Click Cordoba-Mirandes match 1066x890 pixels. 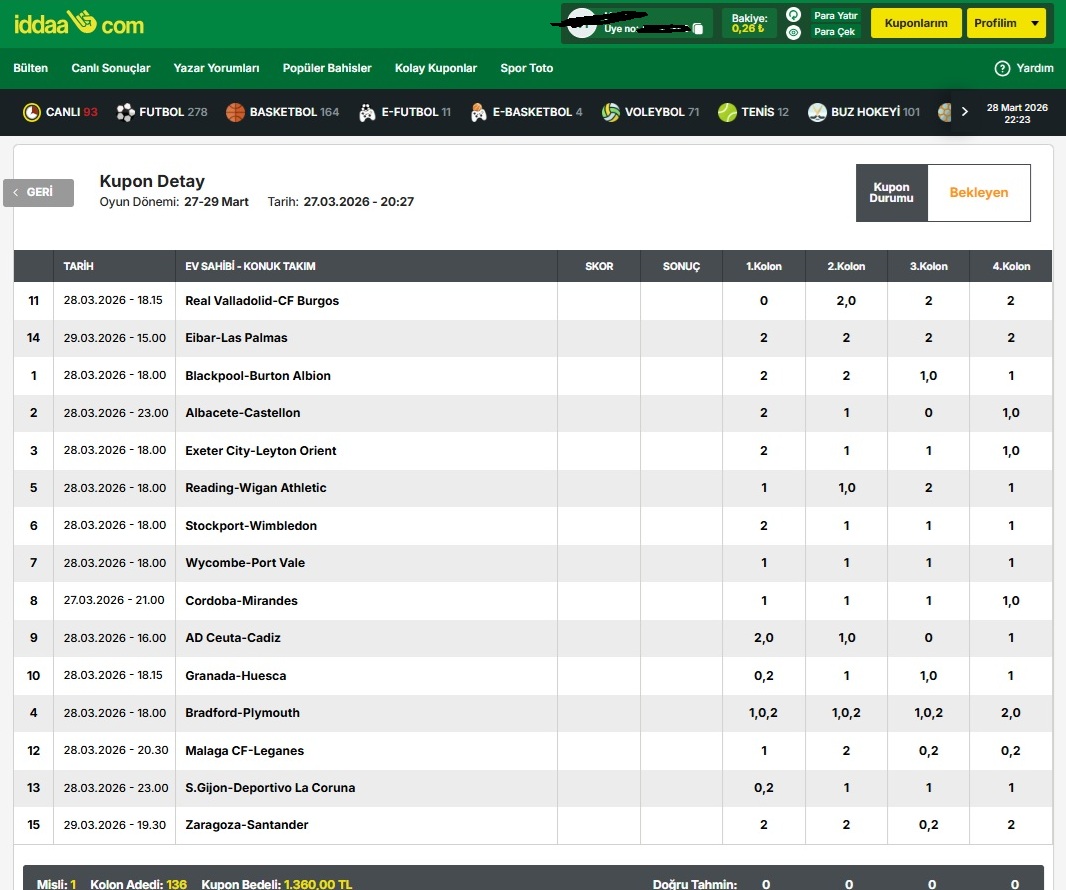coord(241,600)
